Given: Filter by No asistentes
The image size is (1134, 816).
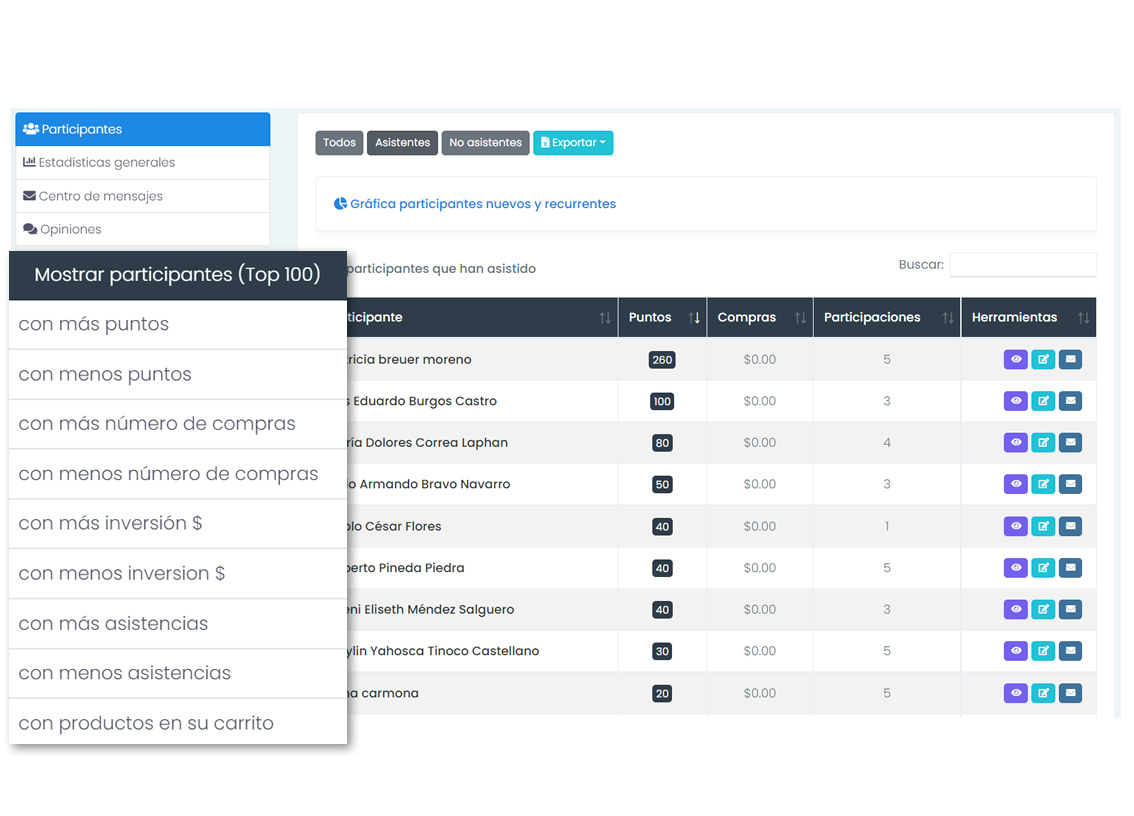Looking at the screenshot, I should (x=485, y=143).
